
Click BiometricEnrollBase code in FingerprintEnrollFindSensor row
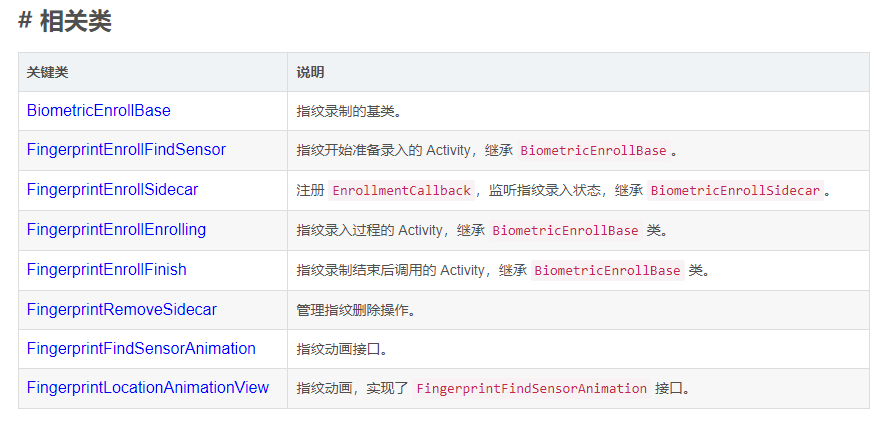[x=593, y=151]
